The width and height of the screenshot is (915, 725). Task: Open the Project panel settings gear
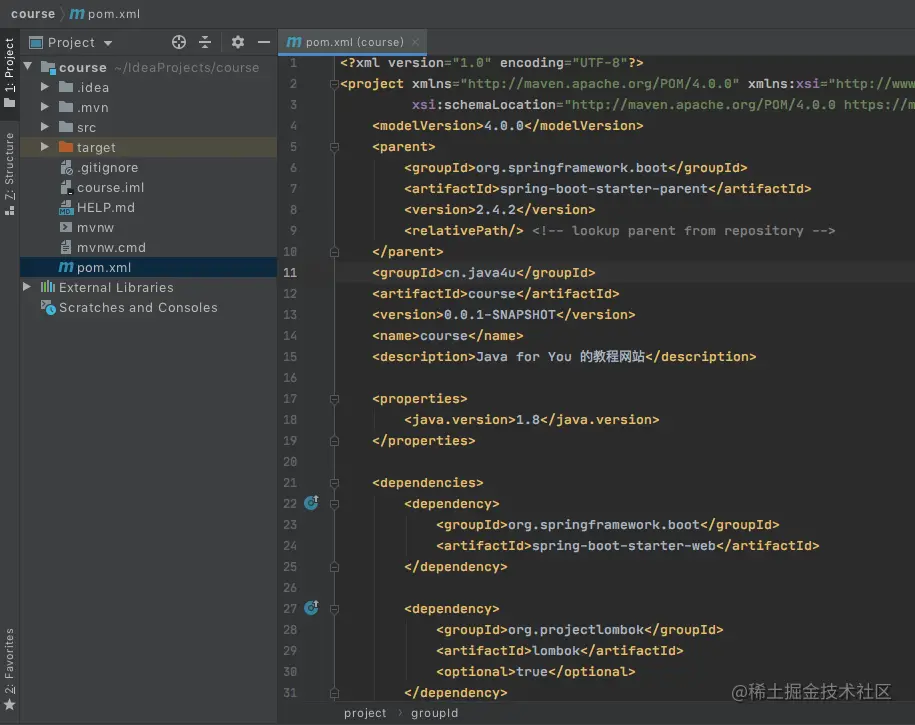[x=238, y=42]
